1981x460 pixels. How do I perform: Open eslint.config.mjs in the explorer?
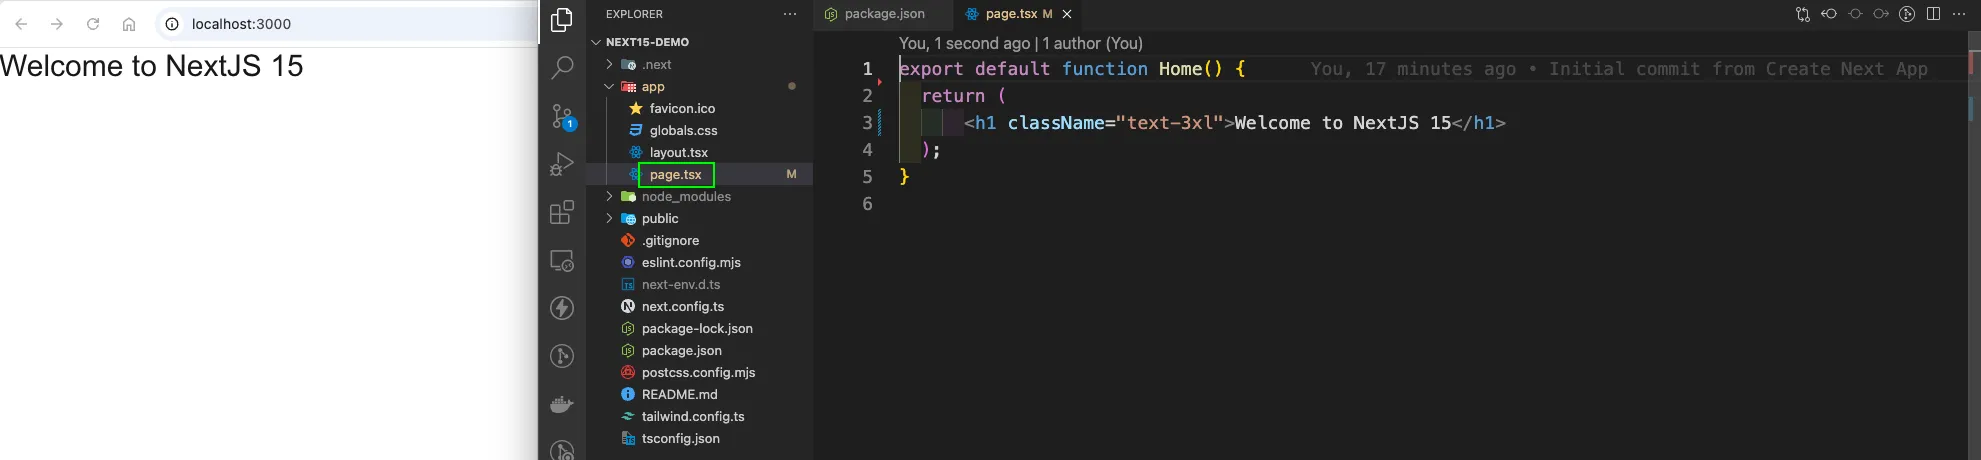tap(691, 262)
